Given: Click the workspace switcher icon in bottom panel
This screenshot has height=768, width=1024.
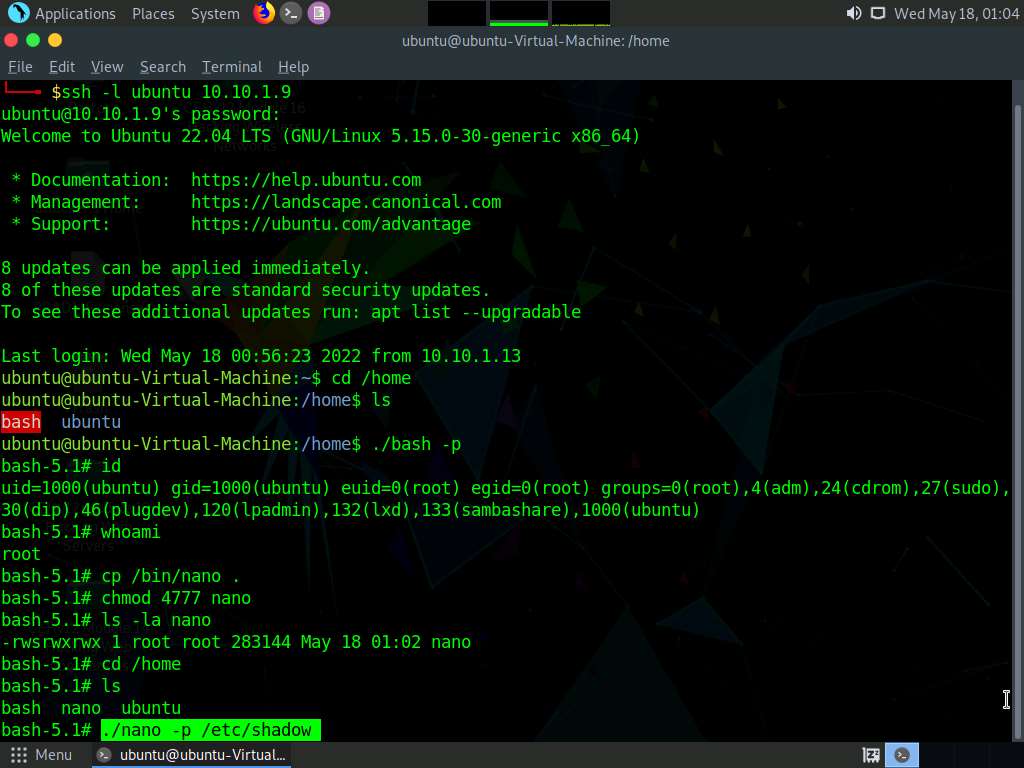Looking at the screenshot, I should click(871, 755).
